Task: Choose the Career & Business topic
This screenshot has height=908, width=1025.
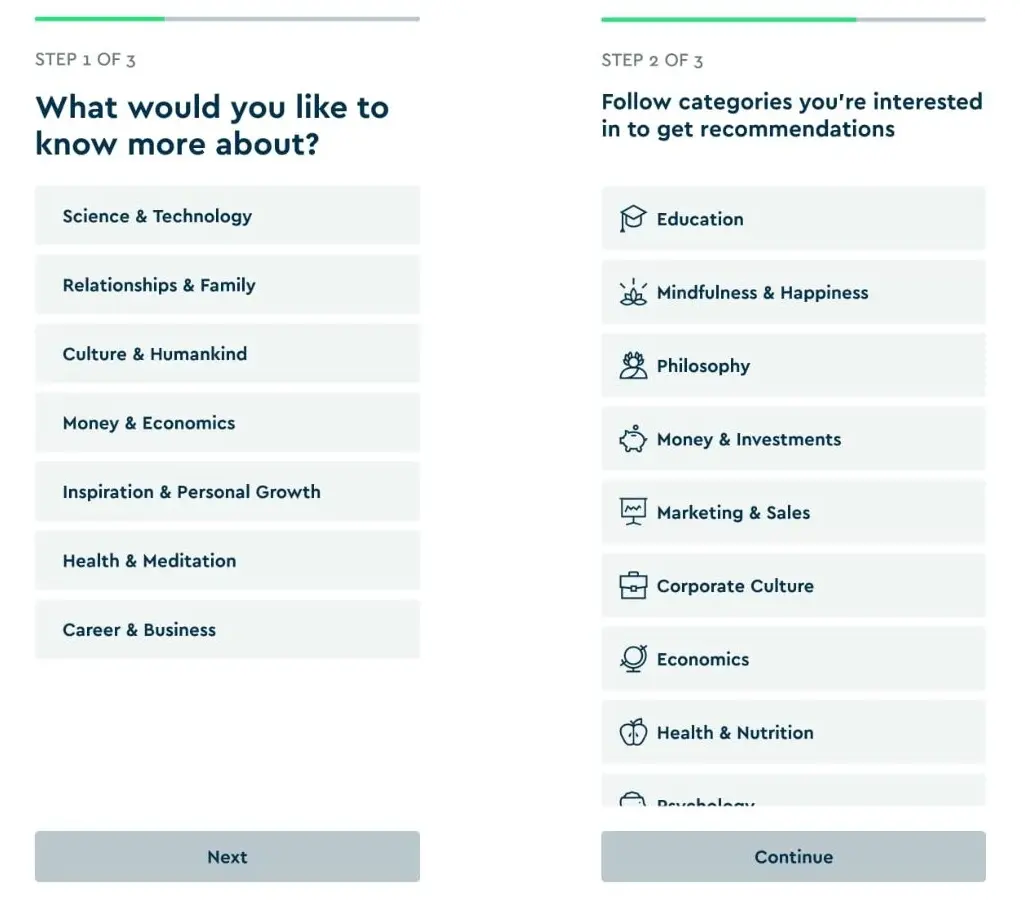Action: coord(227,629)
